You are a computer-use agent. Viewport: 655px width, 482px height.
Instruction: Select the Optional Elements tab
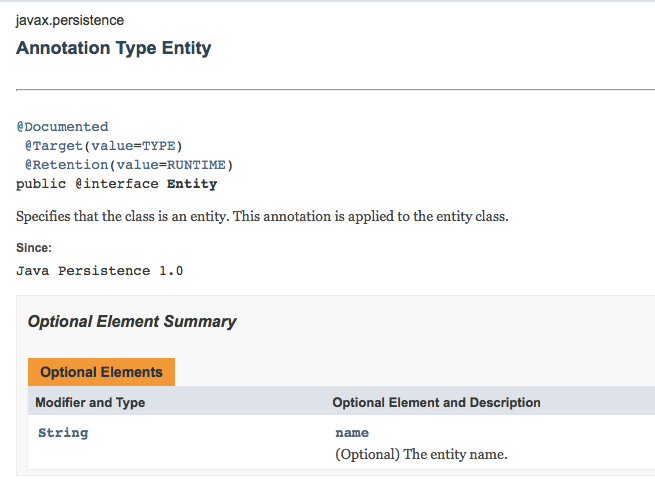point(101,372)
